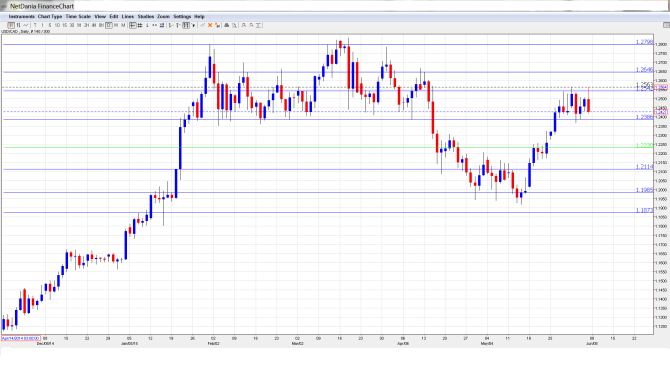Open the Instruments menu

[22, 17]
